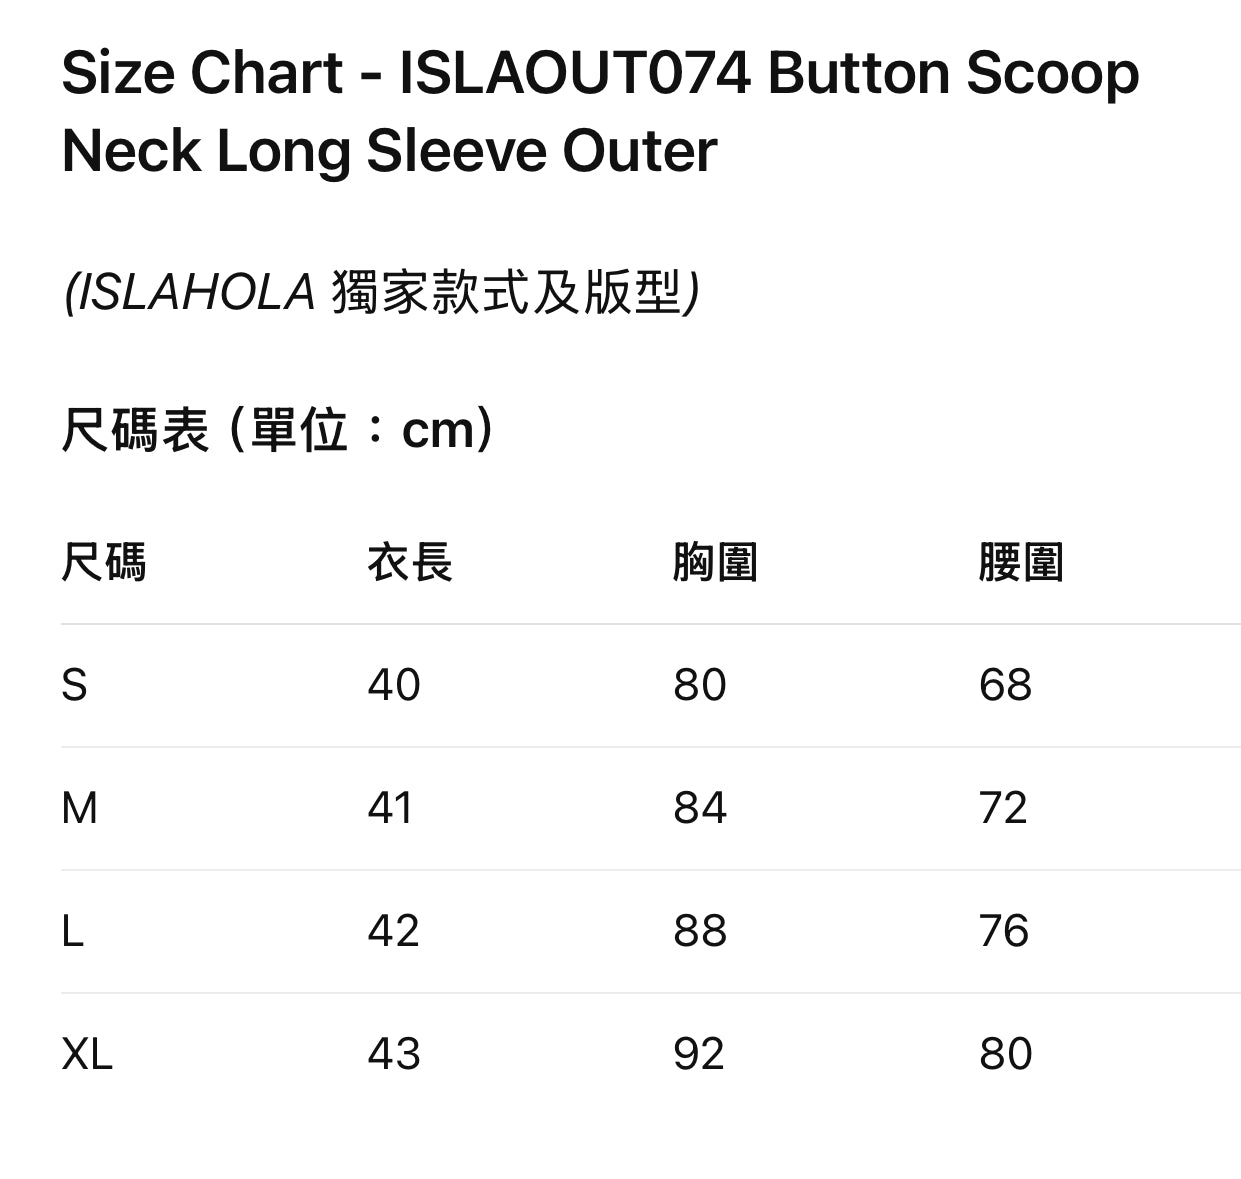Click the 胸圍 value 92 for size XL
Screen dimensions: 1241x1179
click(x=699, y=1054)
